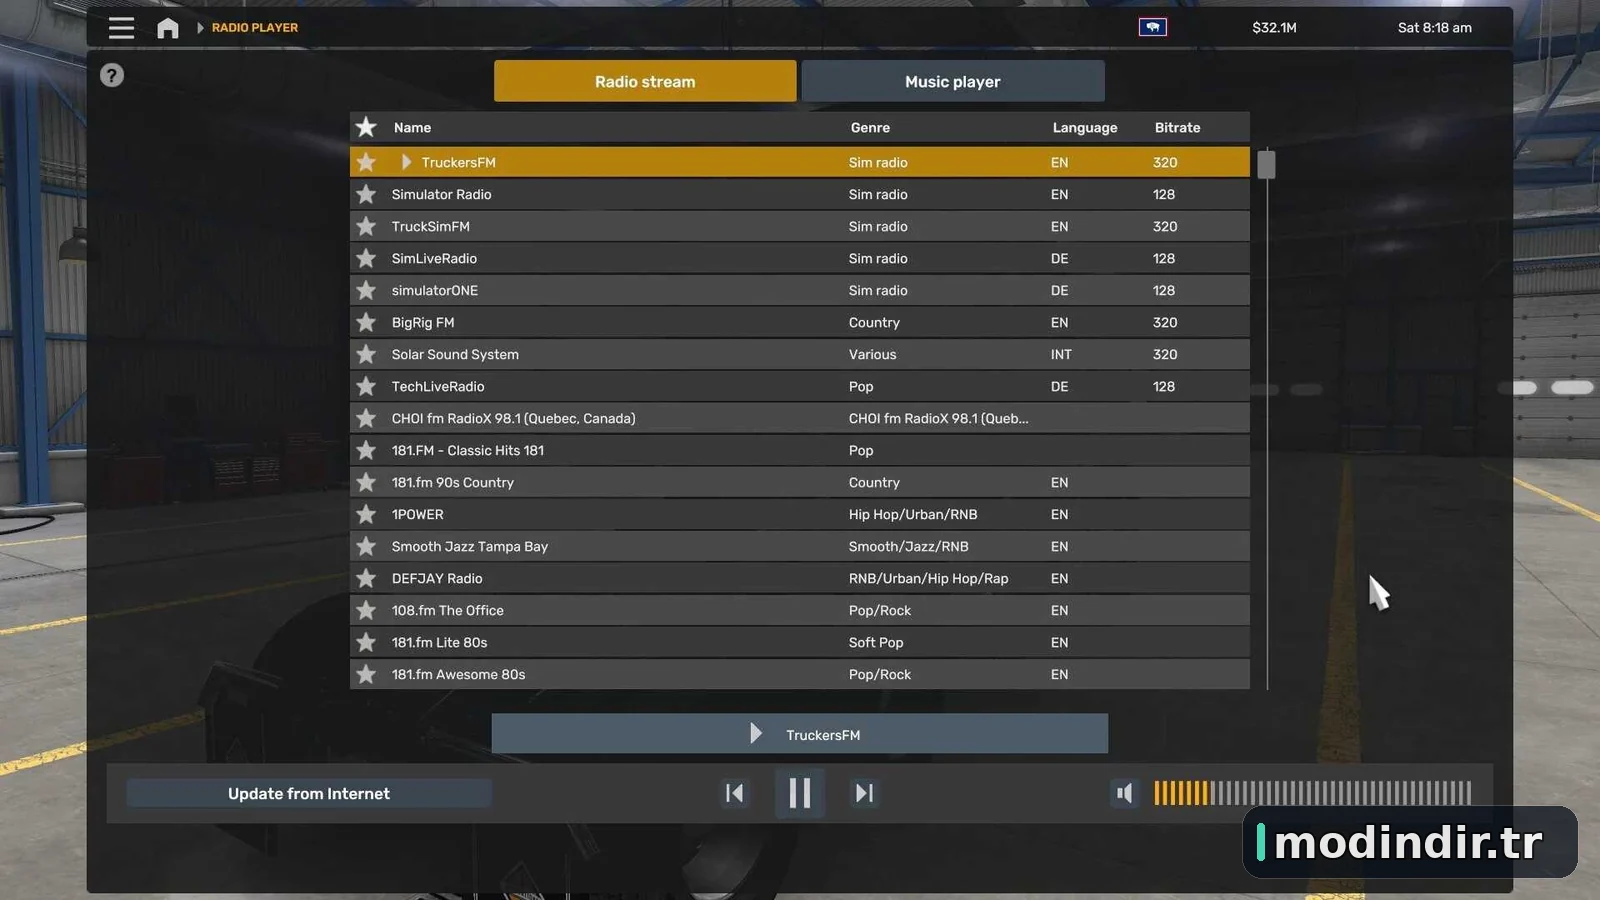Click the RADIO PLAYER breadcrumb
Screen dimensions: 1600x900
255,28
